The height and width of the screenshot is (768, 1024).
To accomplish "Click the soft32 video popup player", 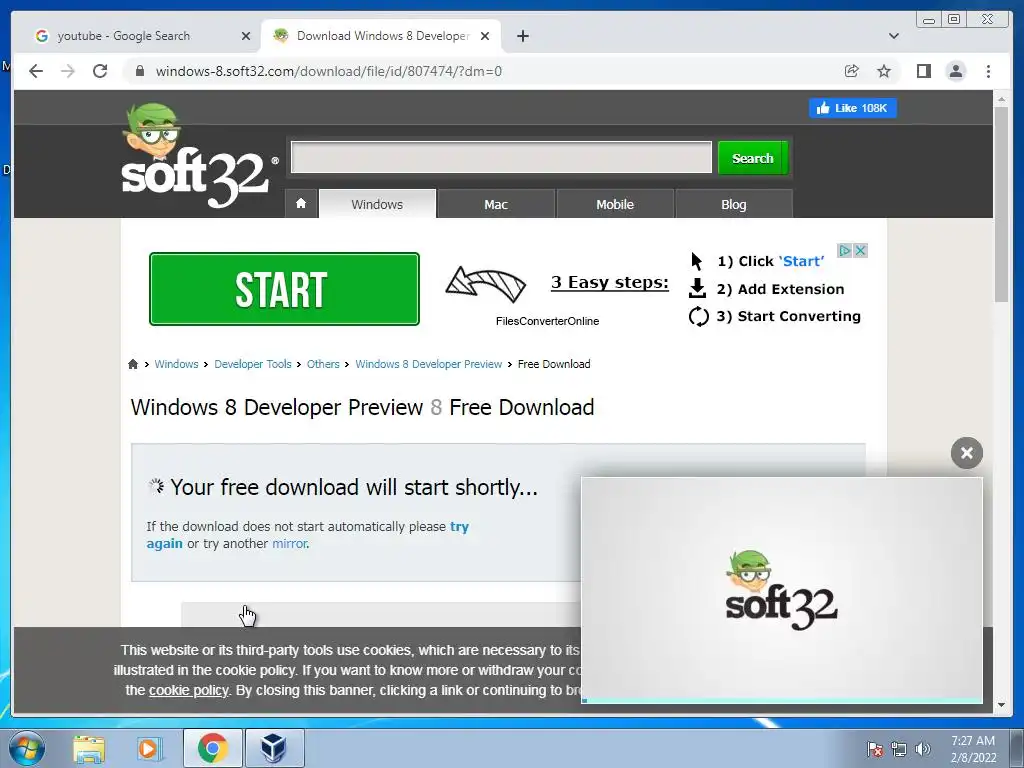I will click(782, 590).
